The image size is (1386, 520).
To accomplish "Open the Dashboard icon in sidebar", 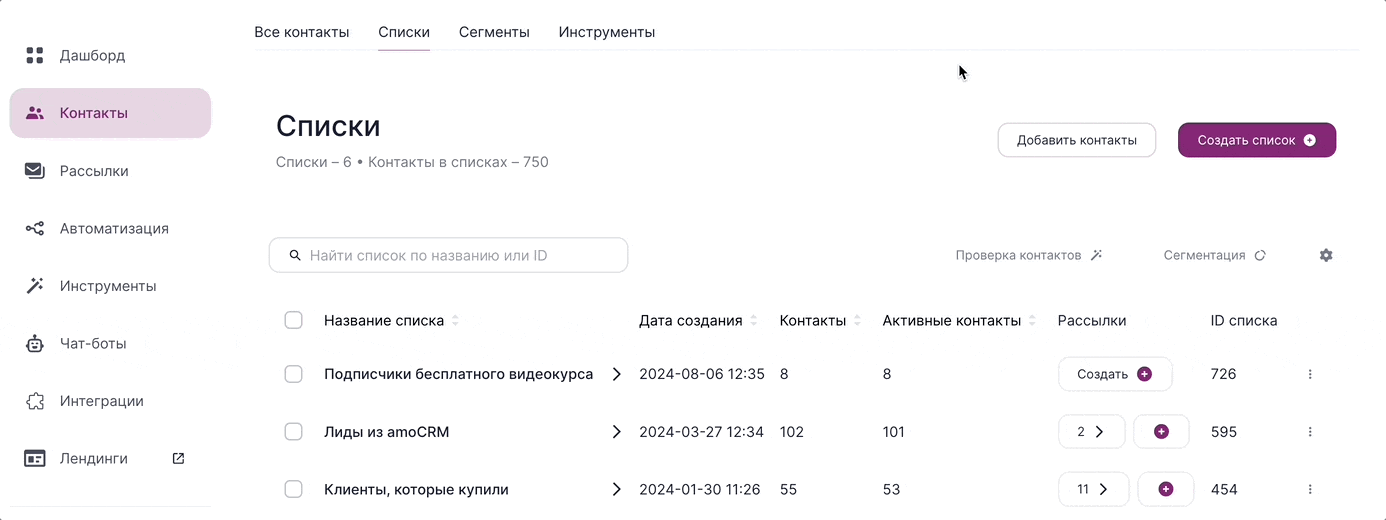I will pyautogui.click(x=35, y=55).
